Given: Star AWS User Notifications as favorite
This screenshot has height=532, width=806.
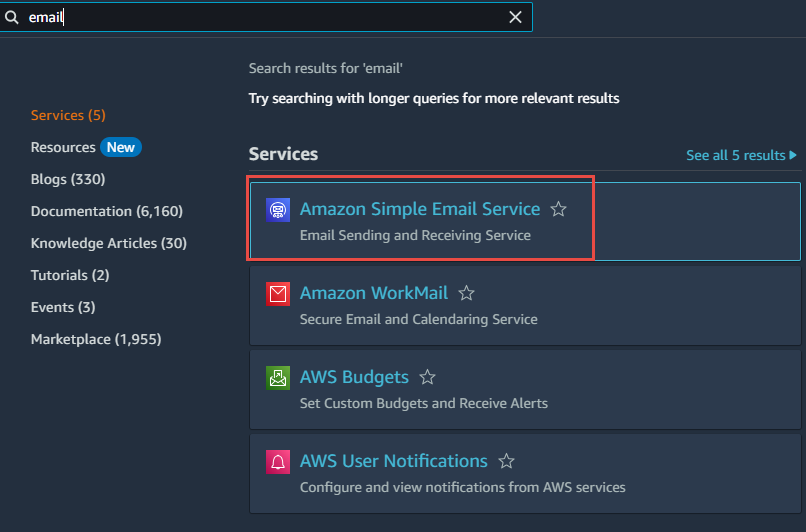Looking at the screenshot, I should pos(506,461).
